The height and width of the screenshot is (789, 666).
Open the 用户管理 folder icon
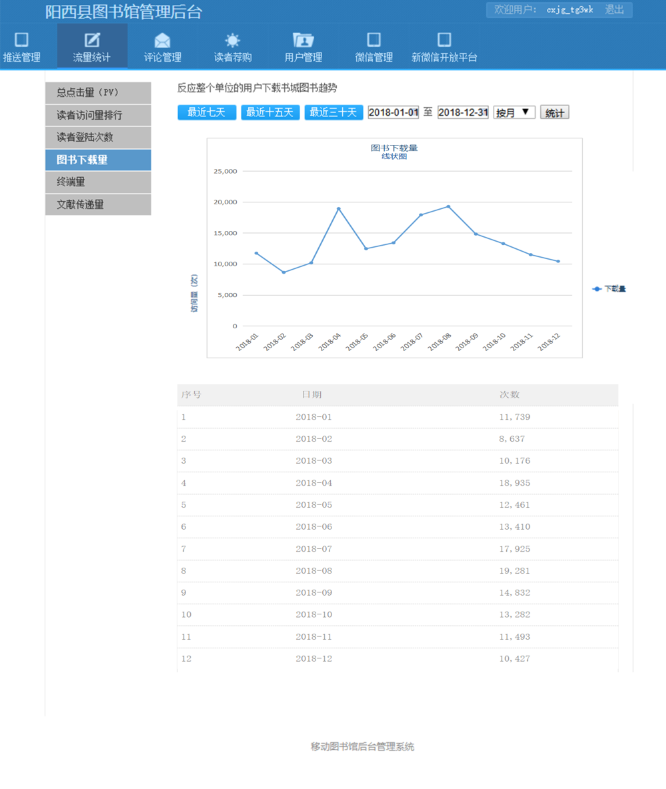(303, 40)
